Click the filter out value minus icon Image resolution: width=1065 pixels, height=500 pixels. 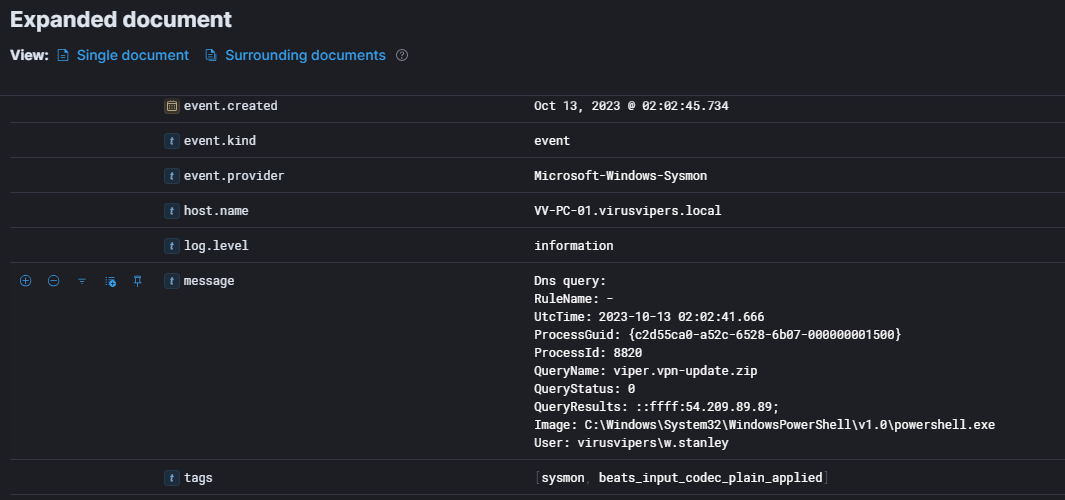pos(54,282)
